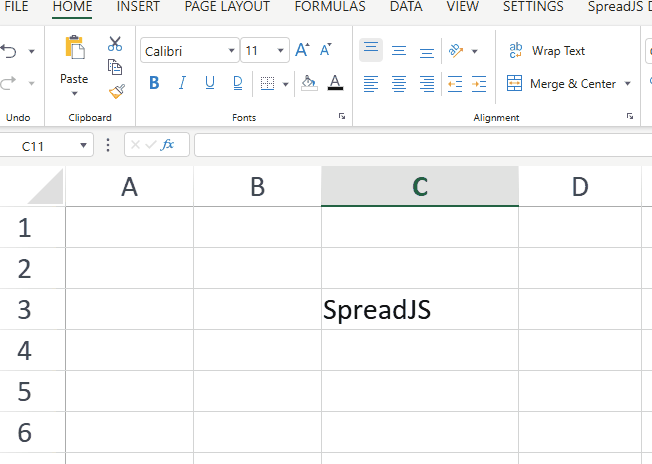Select row 1 header
The height and width of the screenshot is (464, 652).
[32, 227]
